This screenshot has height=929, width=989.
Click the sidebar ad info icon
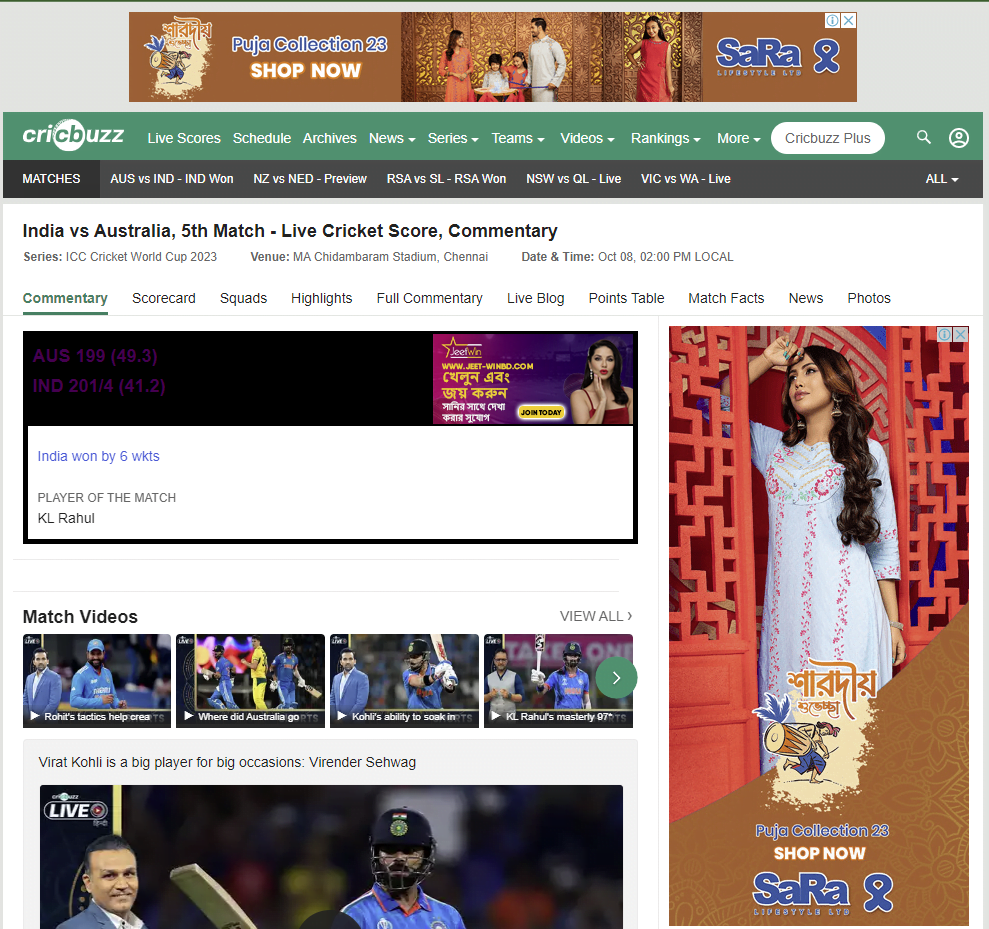(x=944, y=334)
